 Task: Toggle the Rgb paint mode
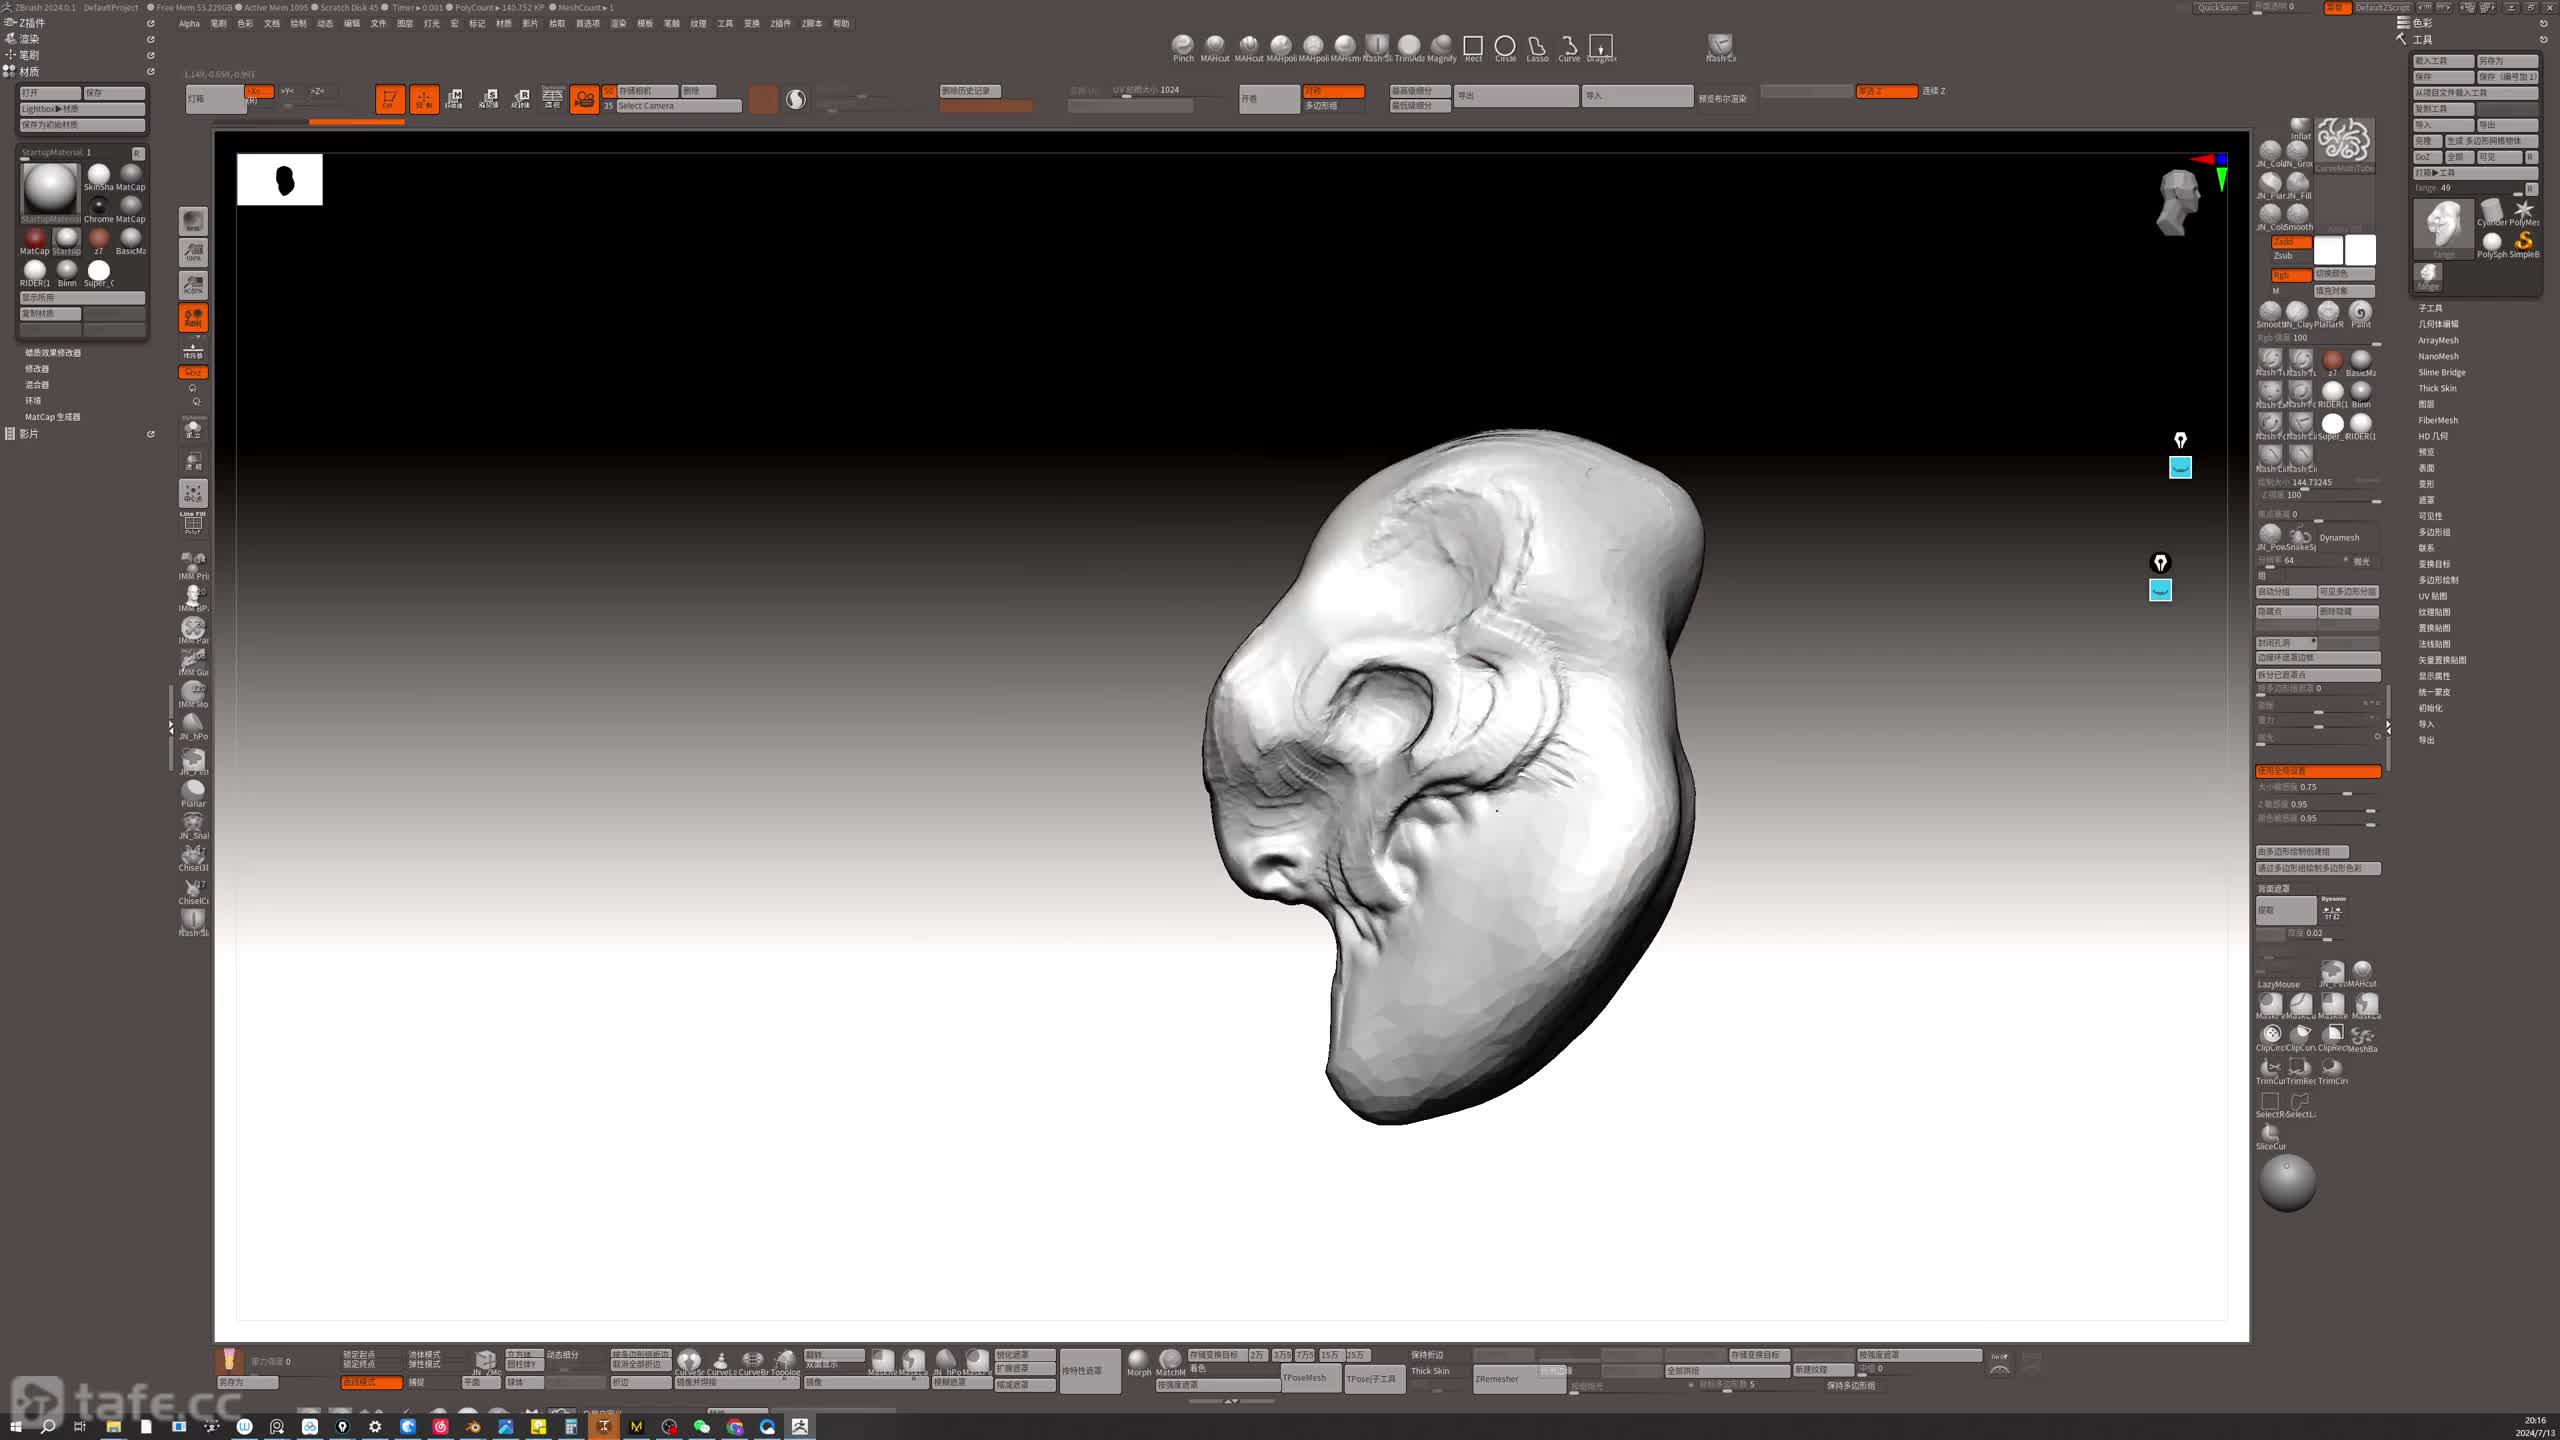(x=2290, y=275)
